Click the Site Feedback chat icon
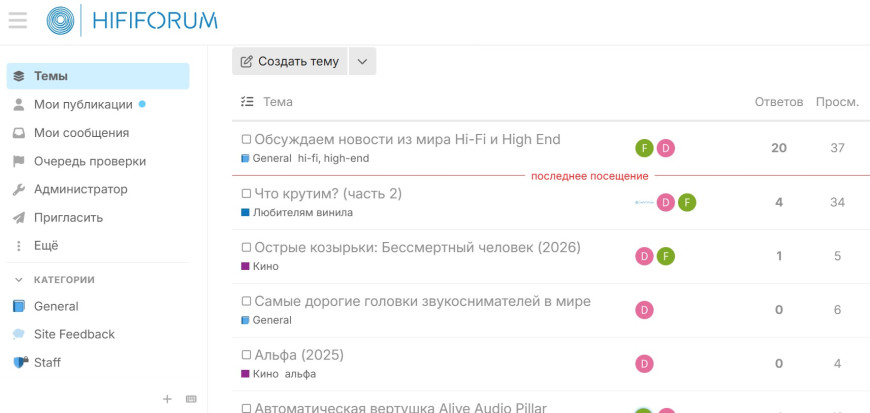 coord(19,335)
